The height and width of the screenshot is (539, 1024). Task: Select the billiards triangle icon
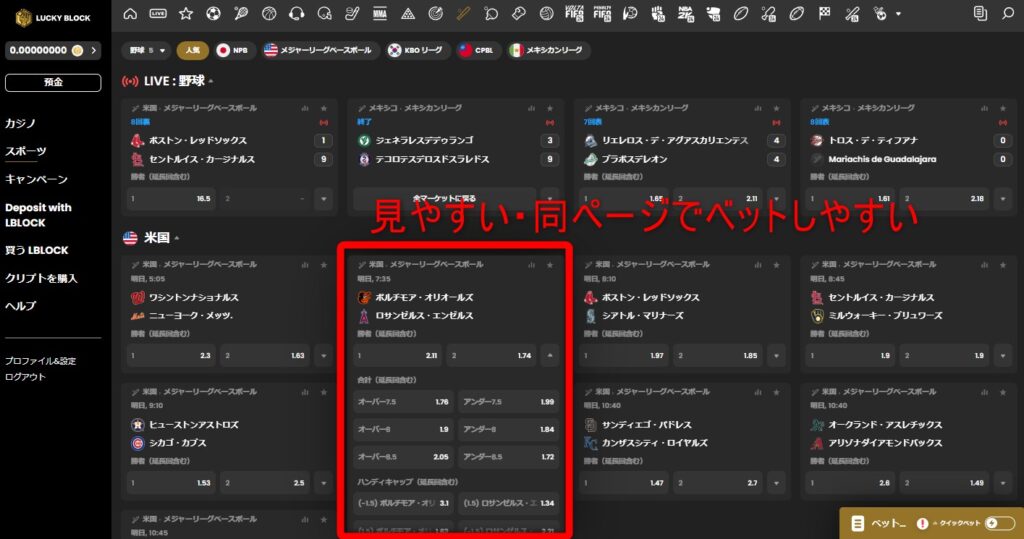[x=408, y=14]
